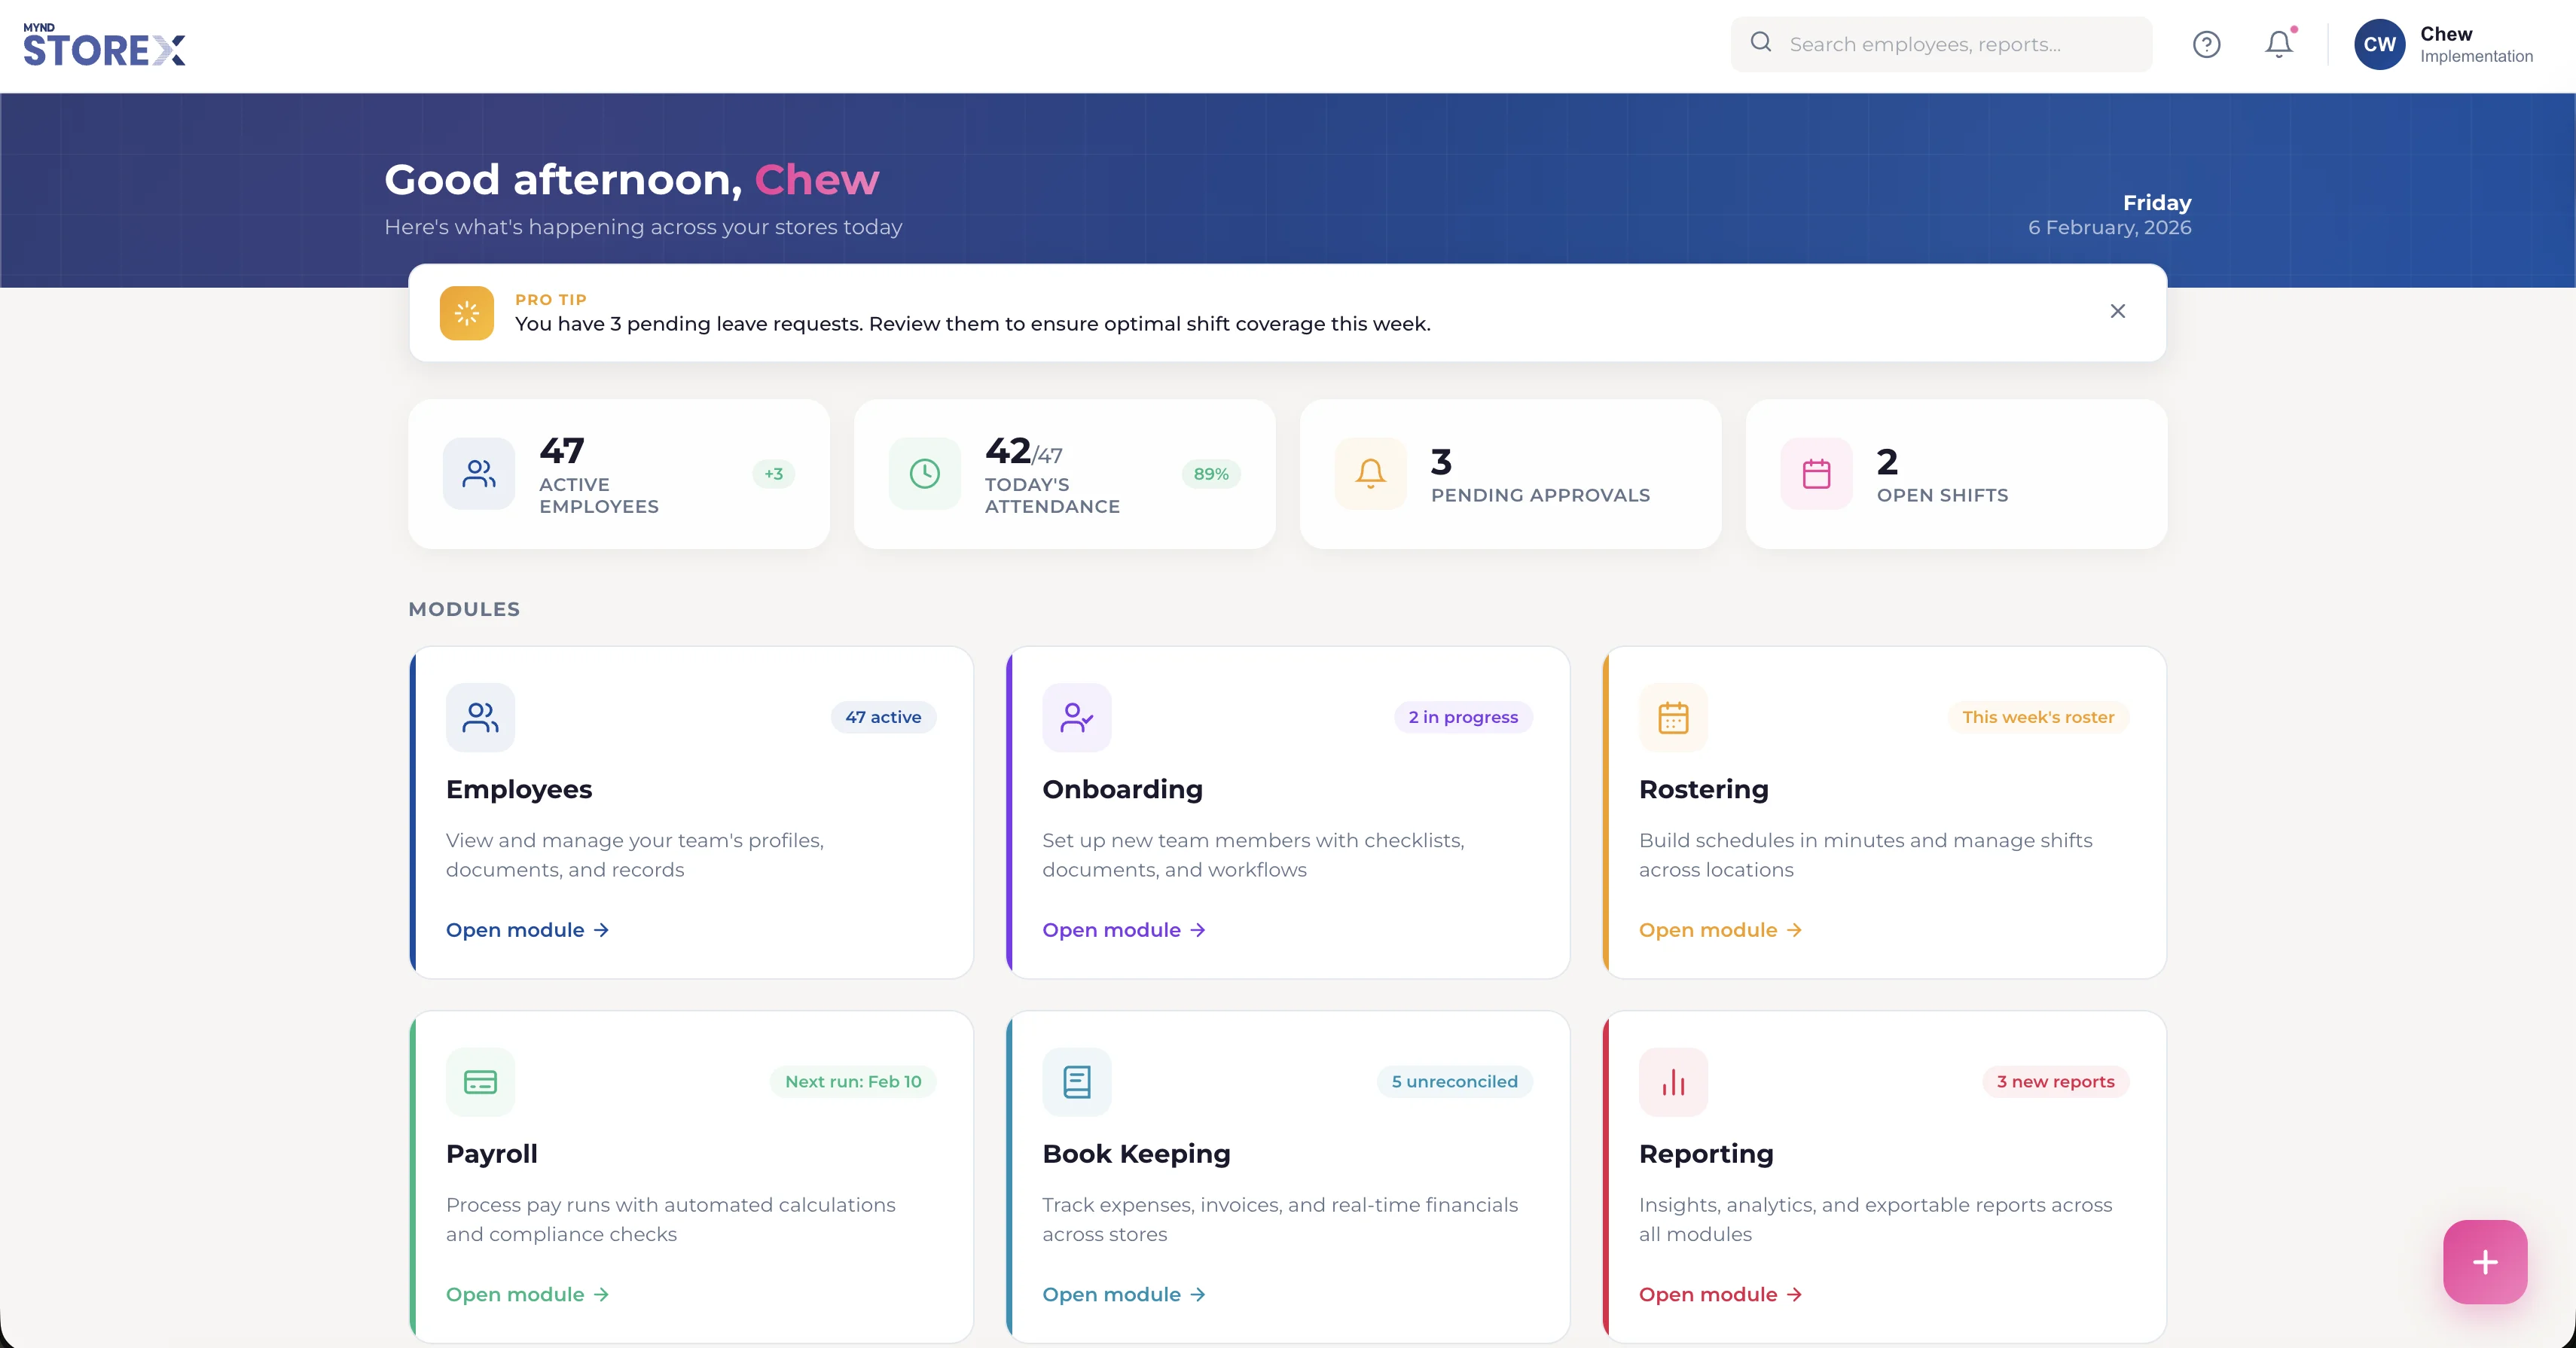Open the notification bell
2576x1348 pixels.
click(x=2278, y=44)
